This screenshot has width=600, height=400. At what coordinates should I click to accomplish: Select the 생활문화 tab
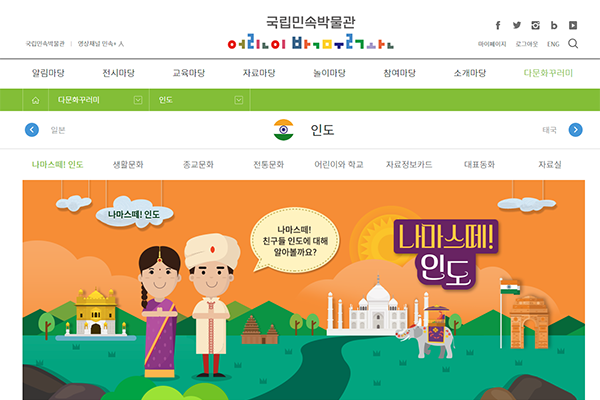pyautogui.click(x=128, y=165)
